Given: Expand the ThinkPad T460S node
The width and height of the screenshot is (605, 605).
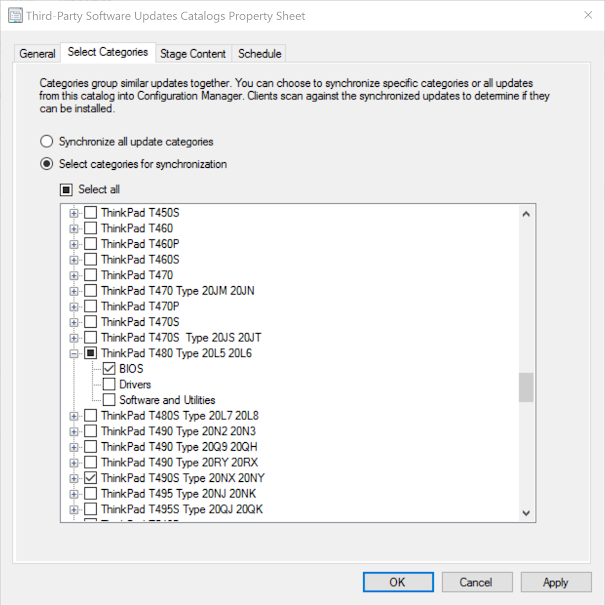Looking at the screenshot, I should 74,260.
